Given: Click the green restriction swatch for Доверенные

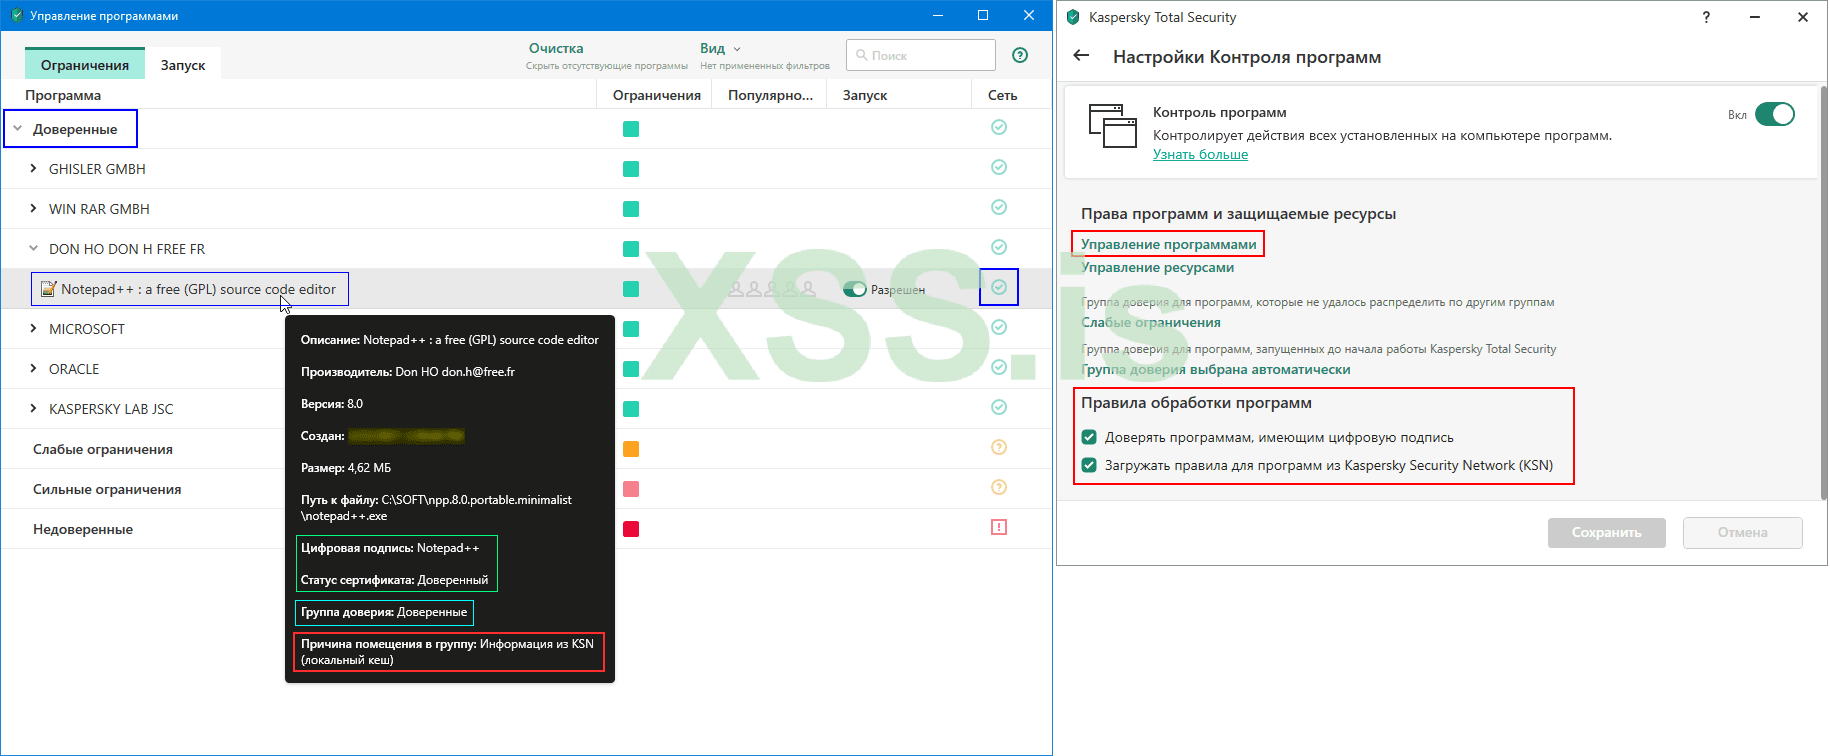Looking at the screenshot, I should 631,129.
